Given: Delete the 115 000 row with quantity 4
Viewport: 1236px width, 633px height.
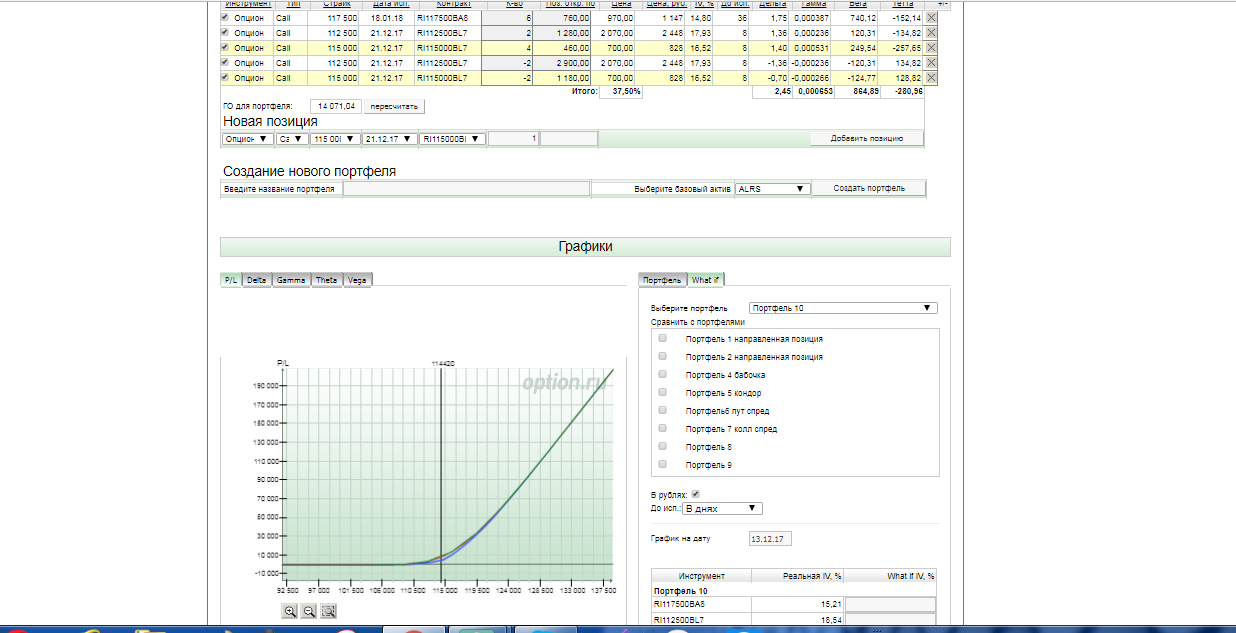Looking at the screenshot, I should [x=931, y=48].
